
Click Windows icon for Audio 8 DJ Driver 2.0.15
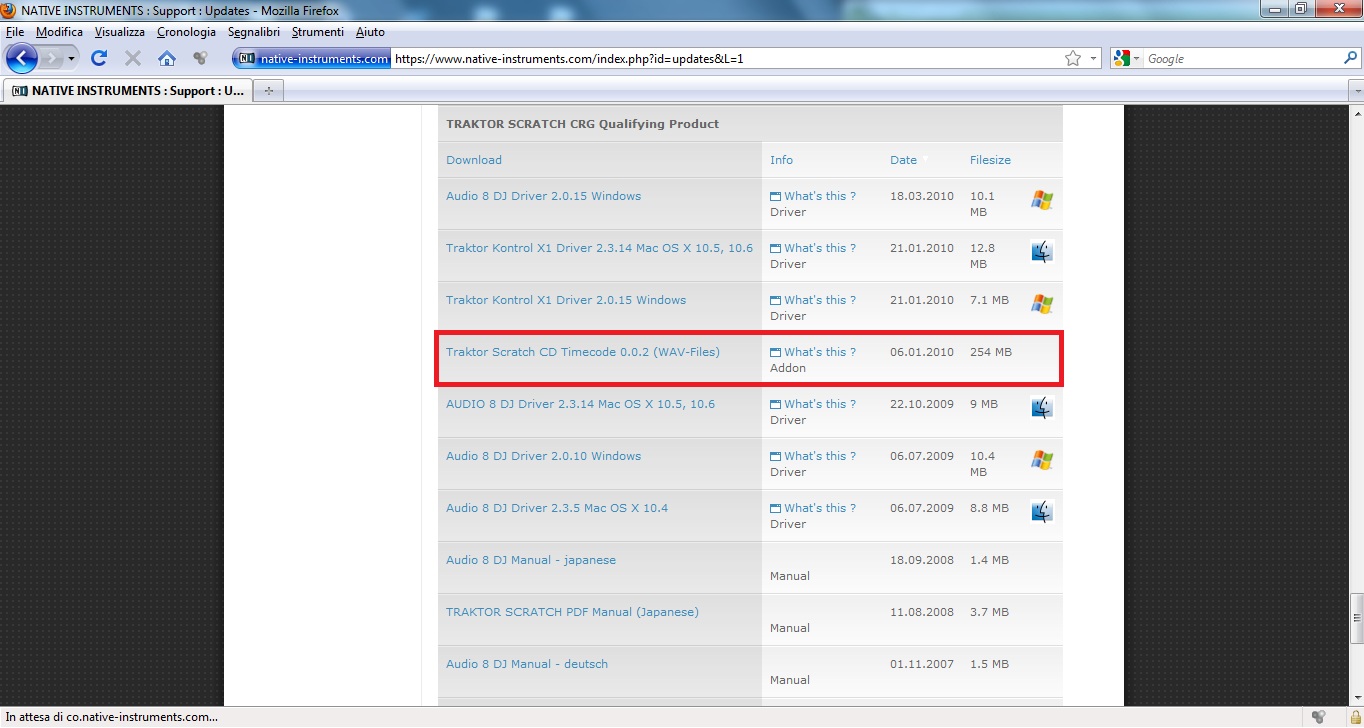click(x=1042, y=200)
